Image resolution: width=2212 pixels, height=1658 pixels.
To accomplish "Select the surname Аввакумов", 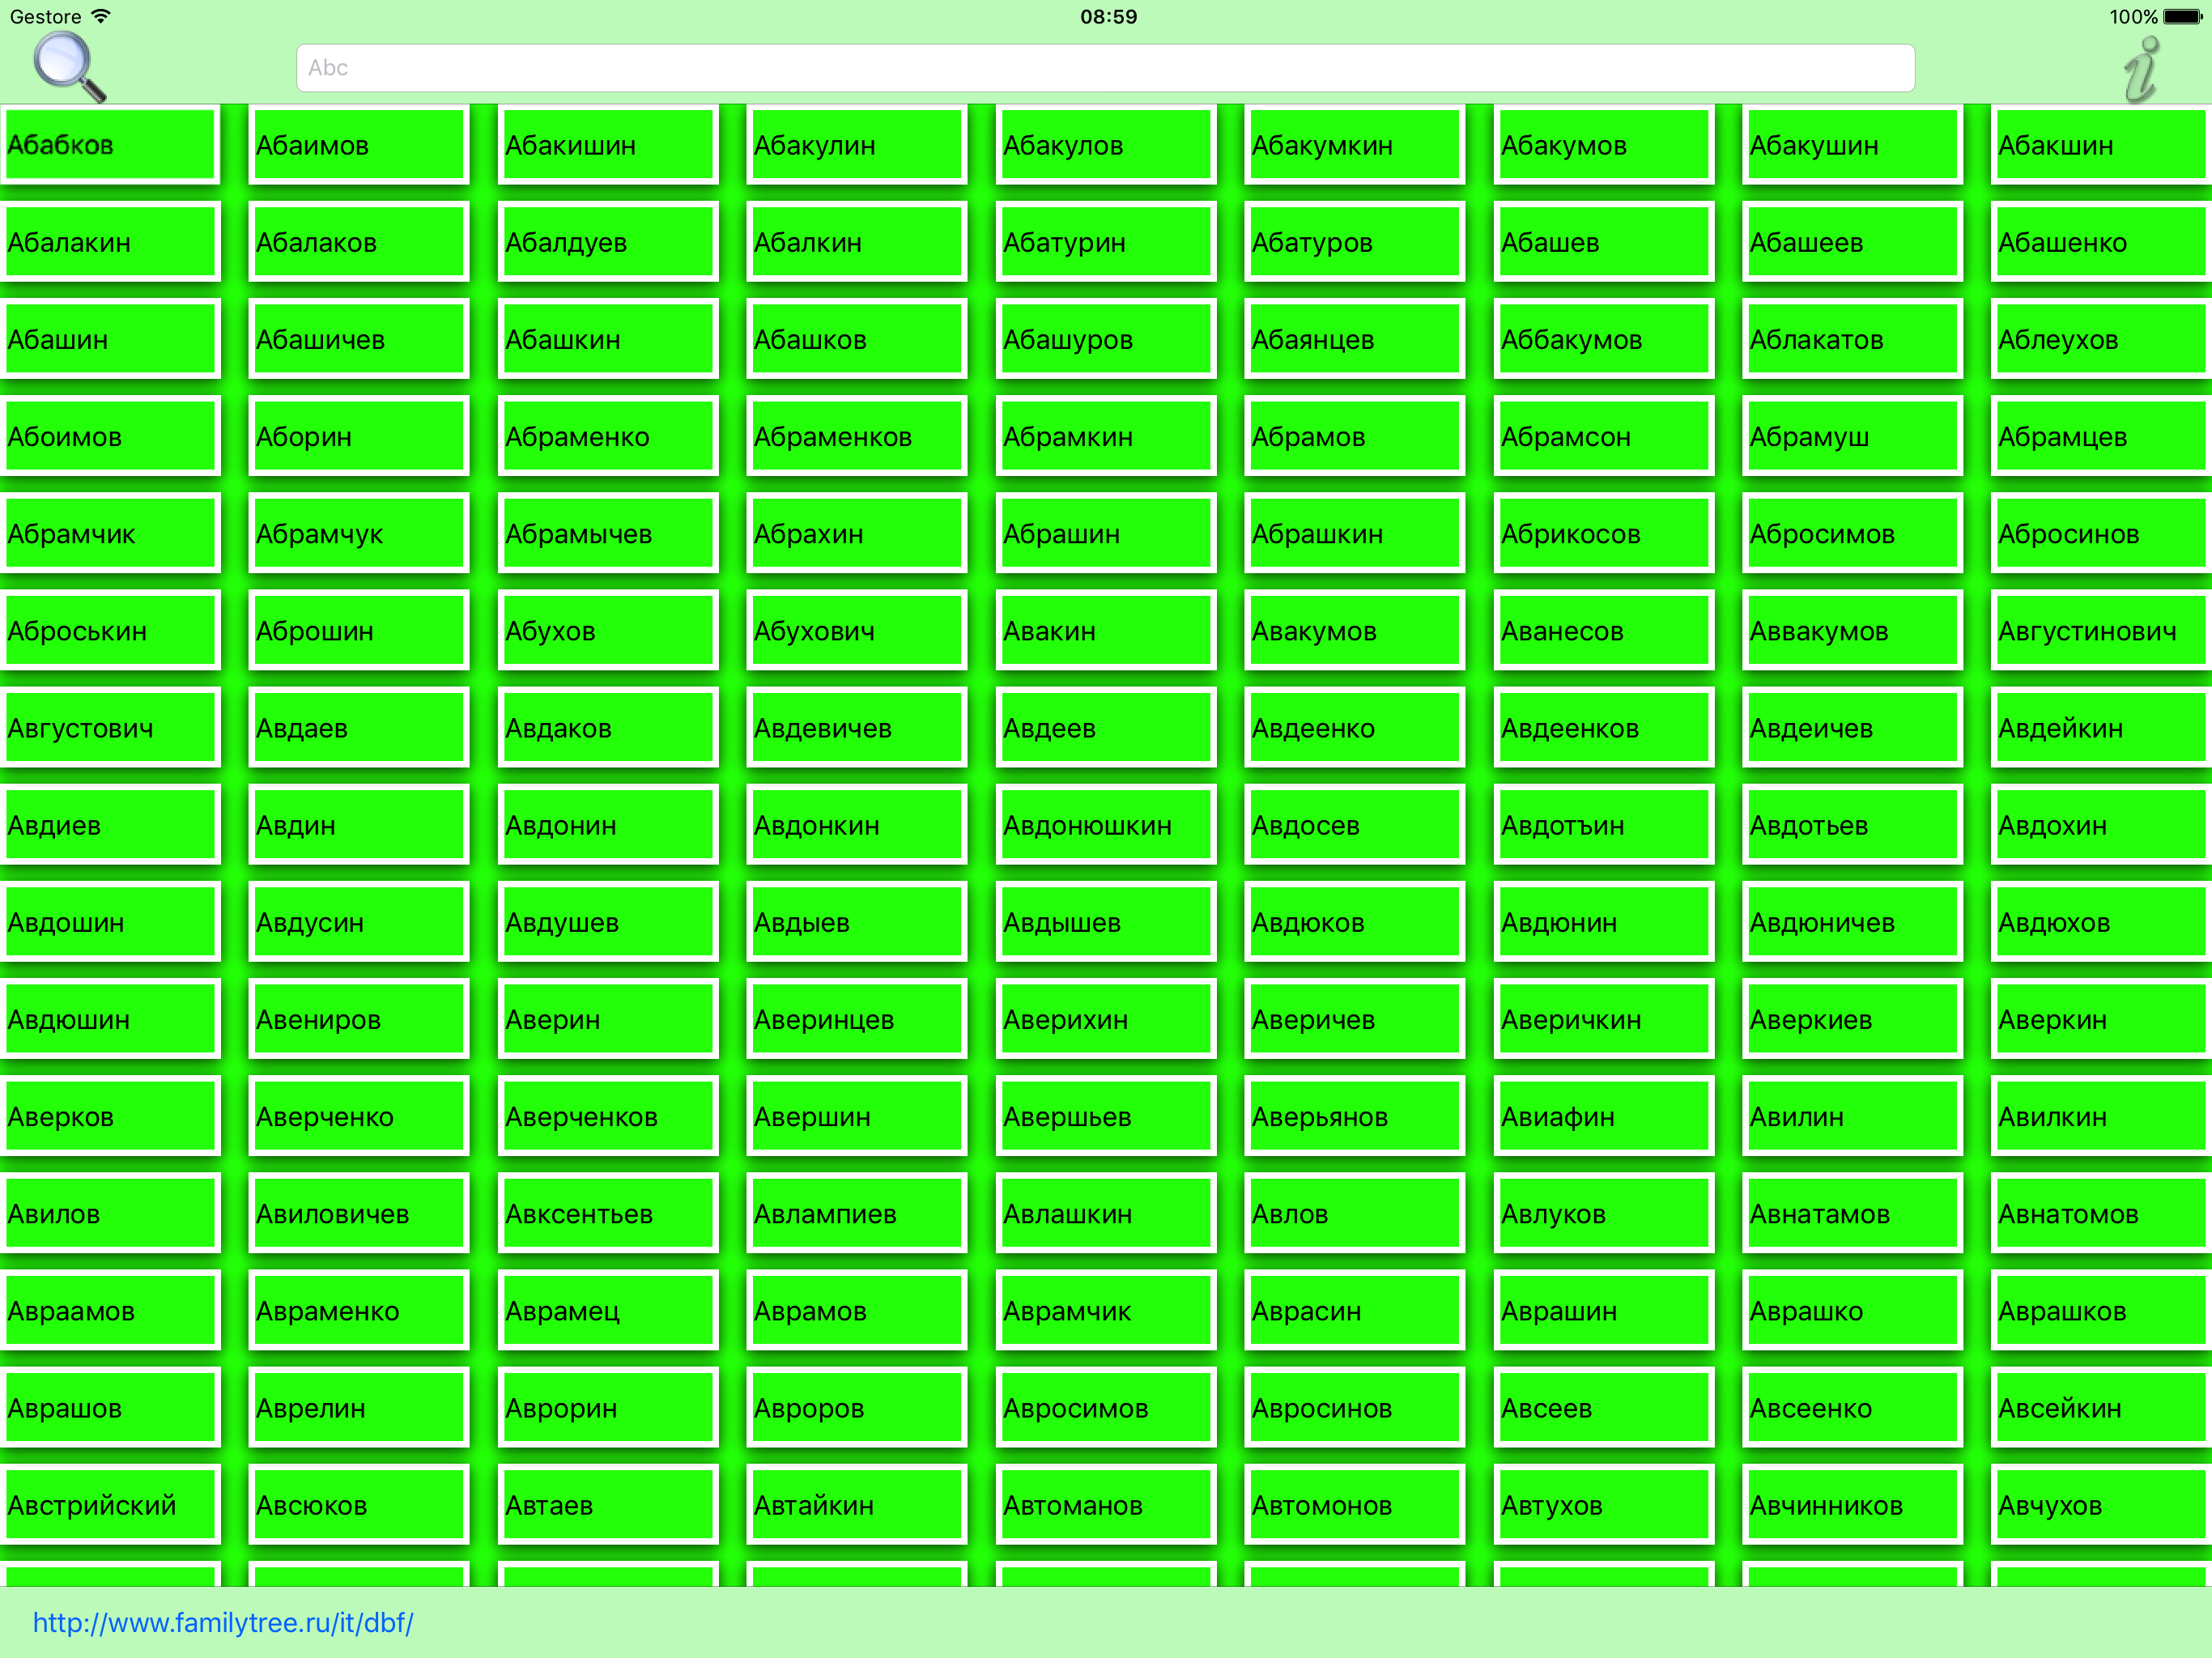I will coord(1852,630).
